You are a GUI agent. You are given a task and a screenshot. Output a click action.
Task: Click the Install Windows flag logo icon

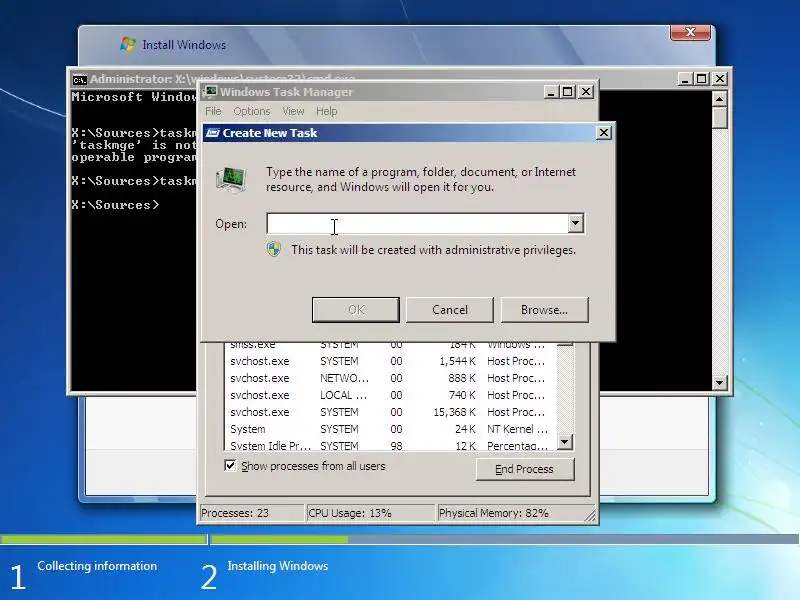pyautogui.click(x=128, y=44)
